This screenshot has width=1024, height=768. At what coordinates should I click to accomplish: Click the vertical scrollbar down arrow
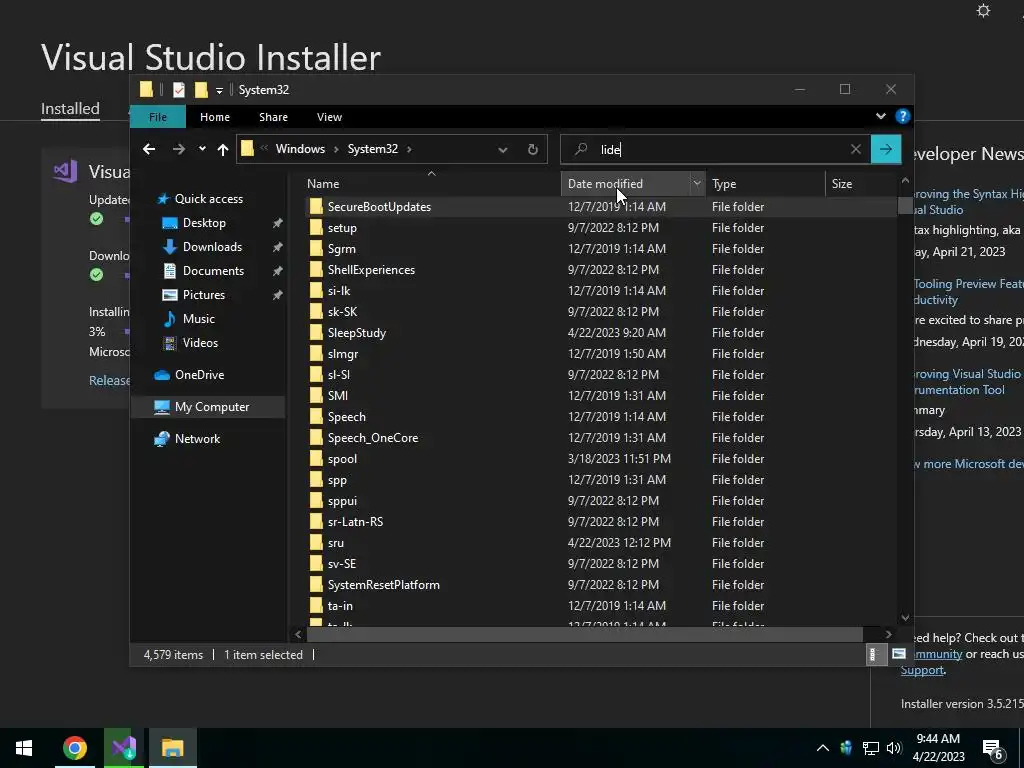tap(905, 617)
